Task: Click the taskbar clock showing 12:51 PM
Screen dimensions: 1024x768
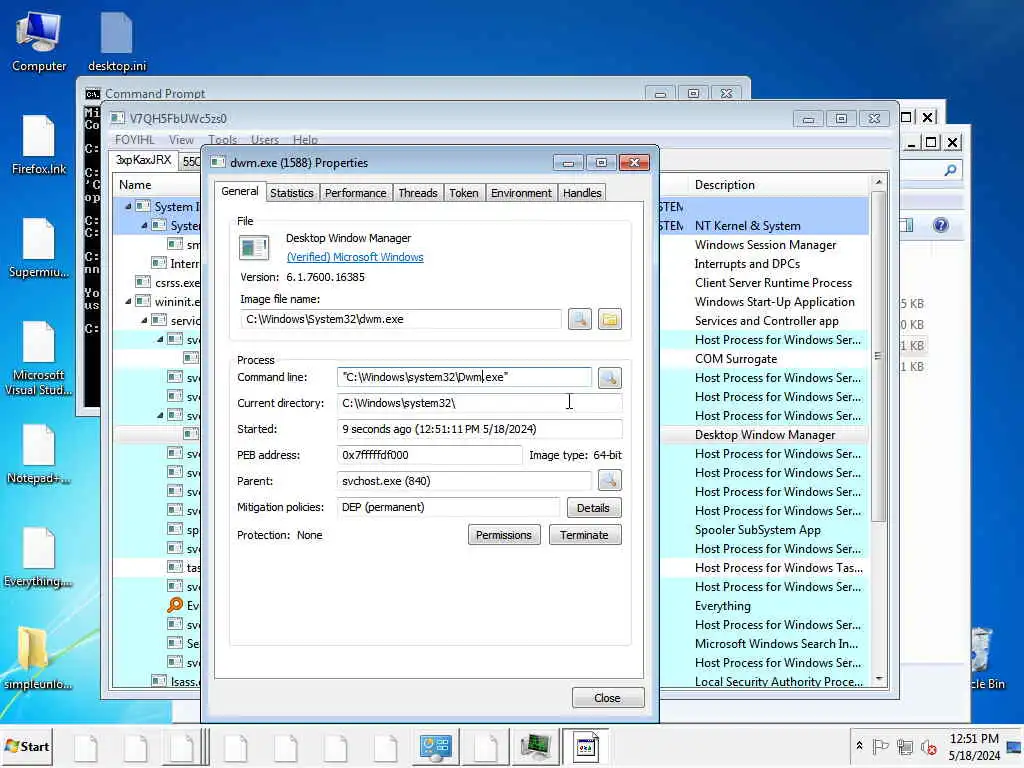Action: click(974, 746)
